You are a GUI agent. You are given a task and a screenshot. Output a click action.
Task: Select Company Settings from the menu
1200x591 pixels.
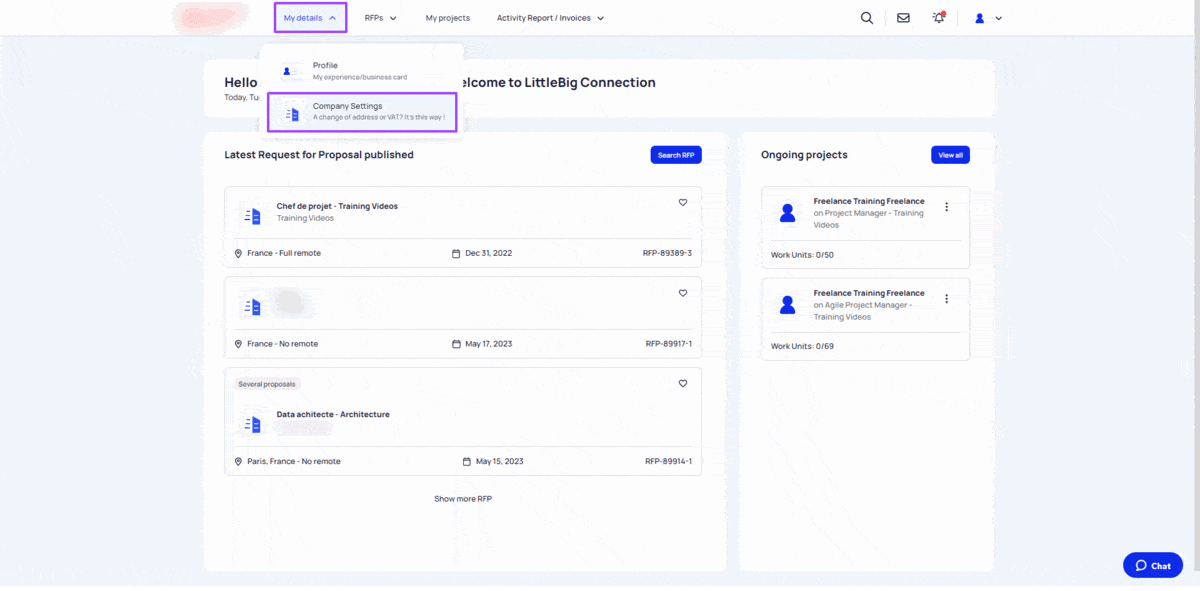[362, 111]
